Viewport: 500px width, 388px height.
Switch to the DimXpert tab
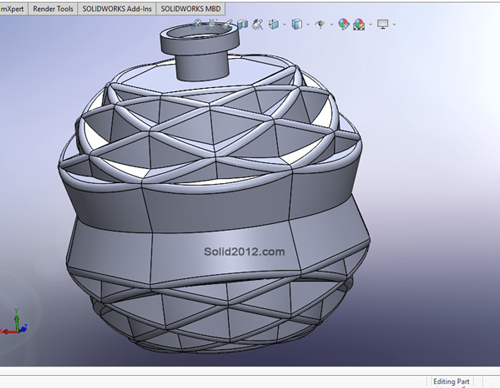[13, 9]
